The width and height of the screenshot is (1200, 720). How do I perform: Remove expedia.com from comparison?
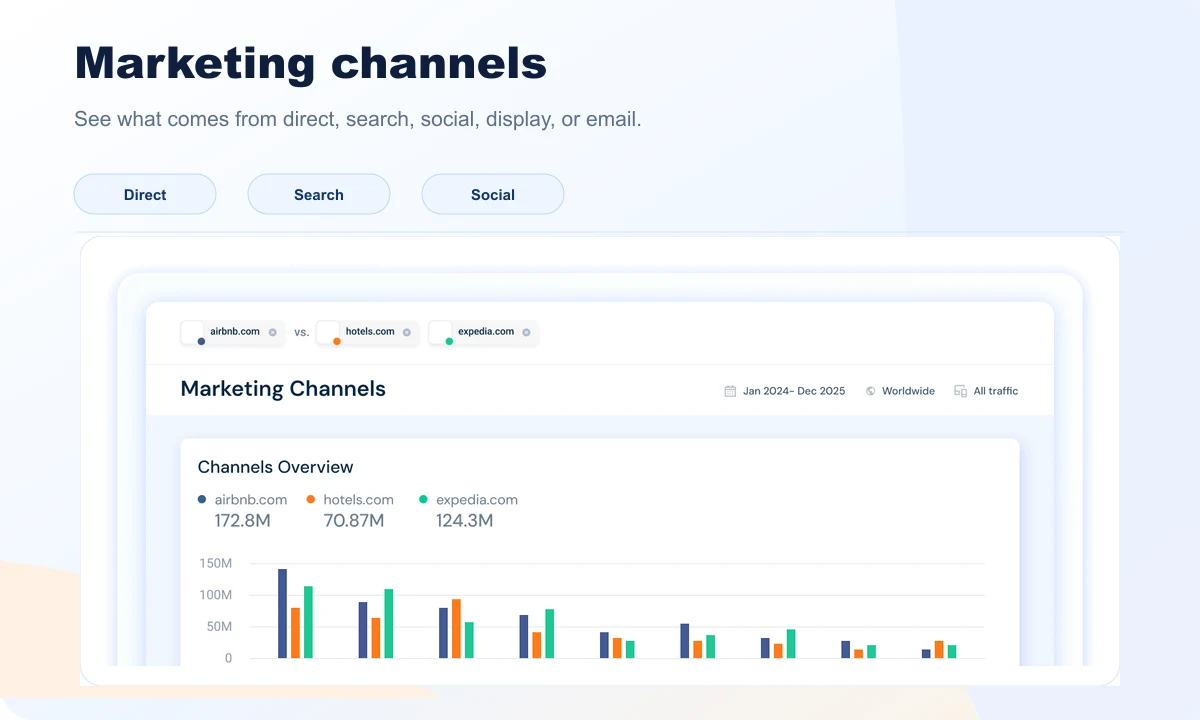tap(526, 332)
